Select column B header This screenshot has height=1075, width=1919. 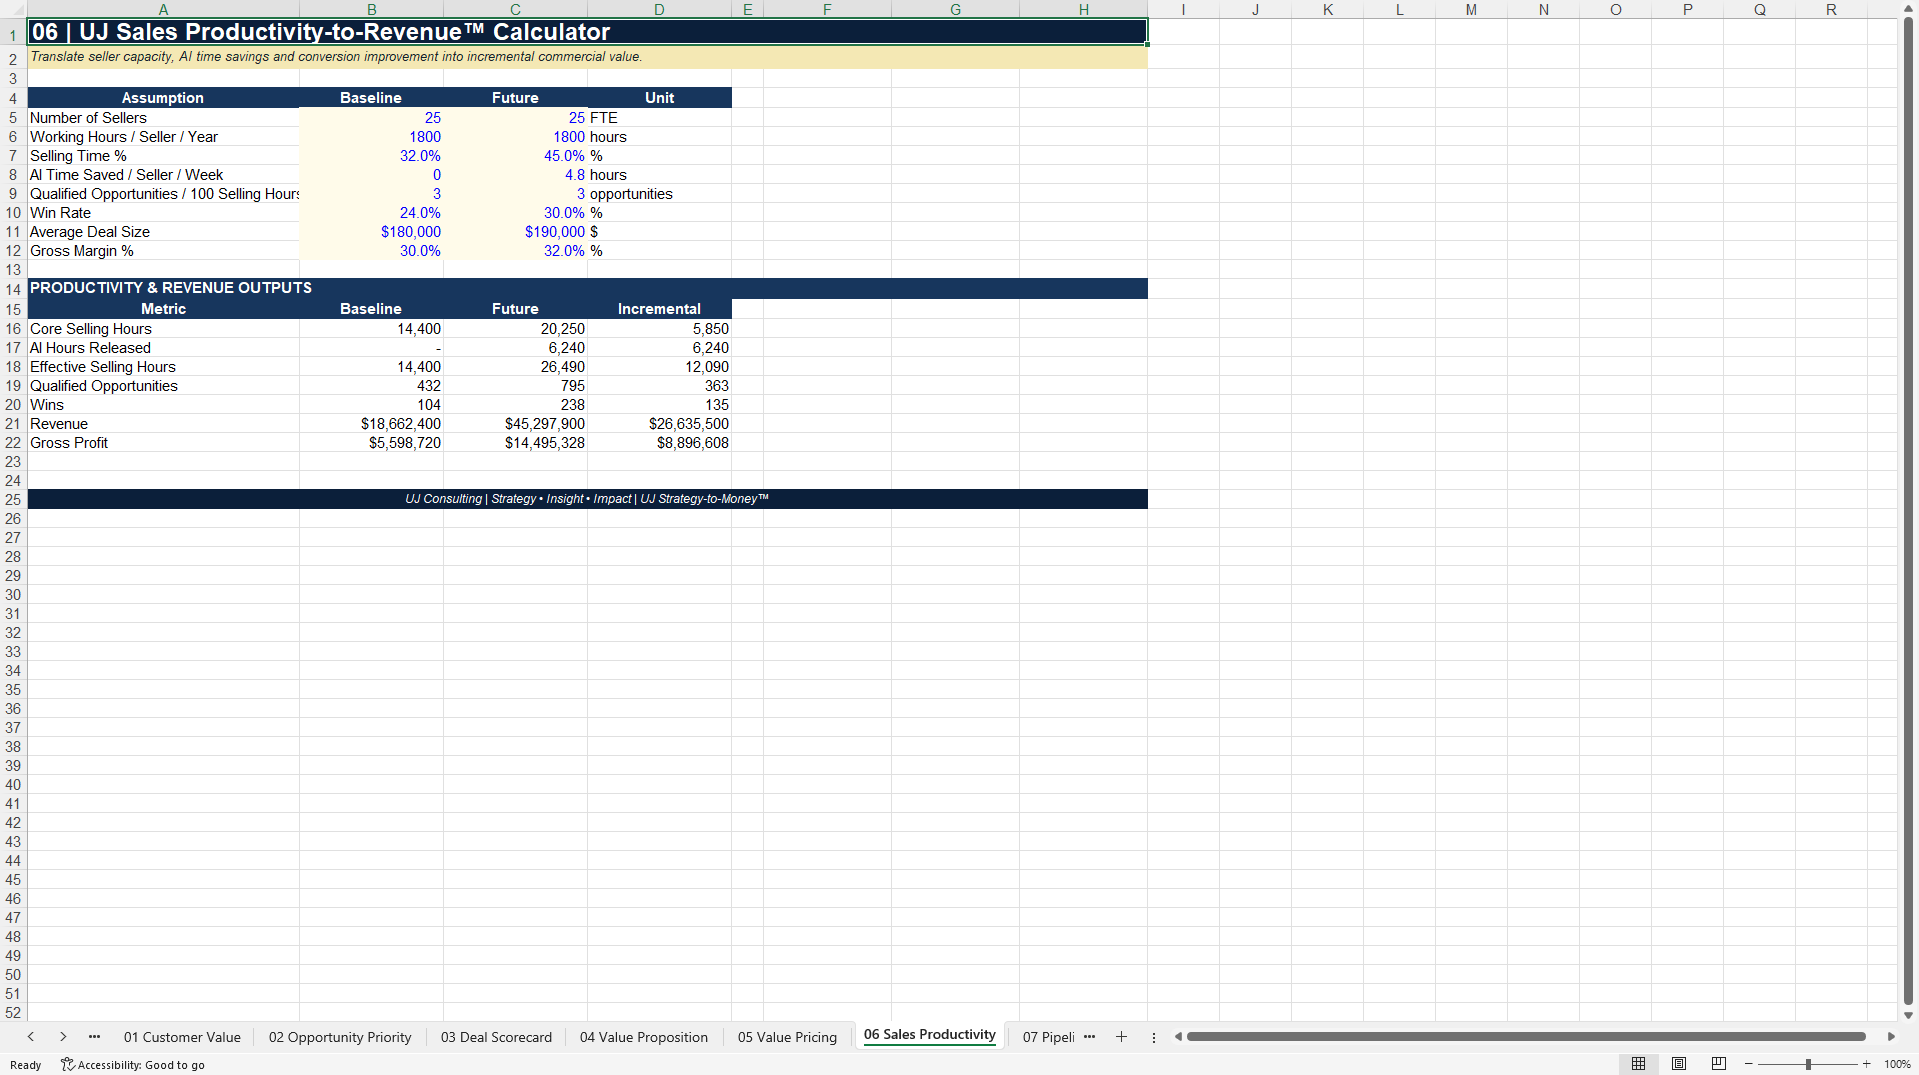point(371,9)
